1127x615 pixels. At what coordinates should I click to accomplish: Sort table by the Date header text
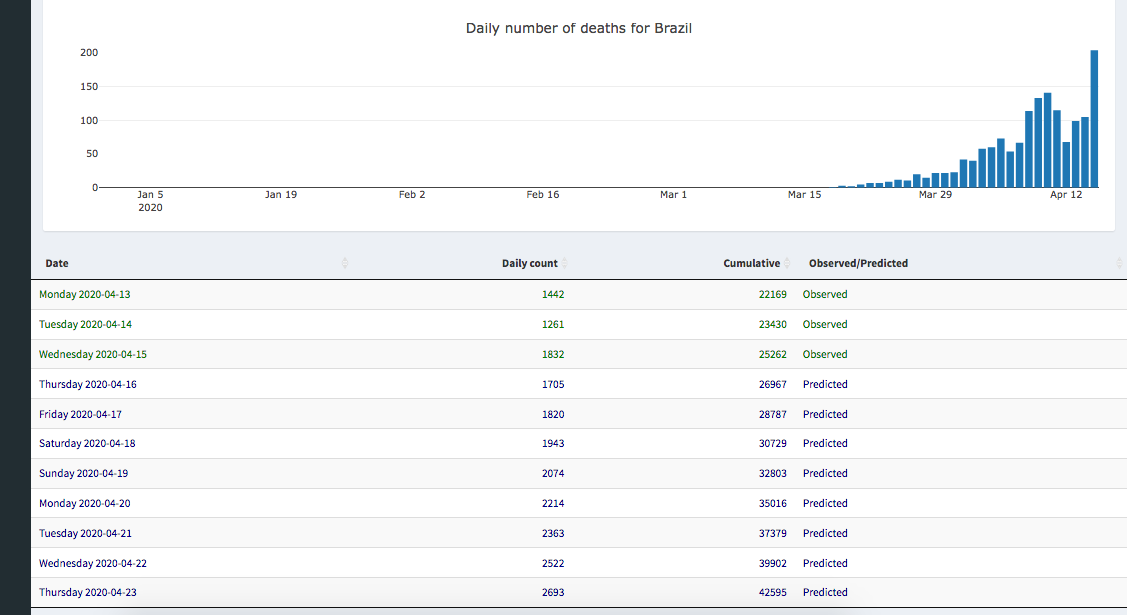tap(57, 263)
